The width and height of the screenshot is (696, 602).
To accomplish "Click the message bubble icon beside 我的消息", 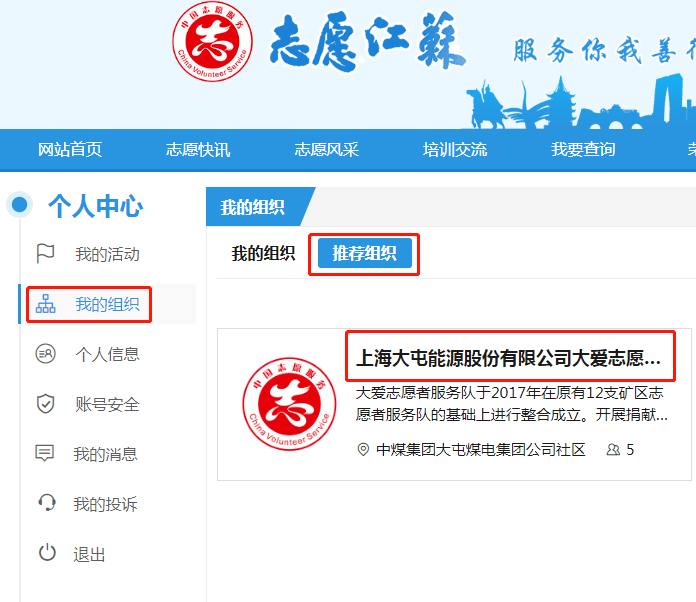I will [44, 453].
